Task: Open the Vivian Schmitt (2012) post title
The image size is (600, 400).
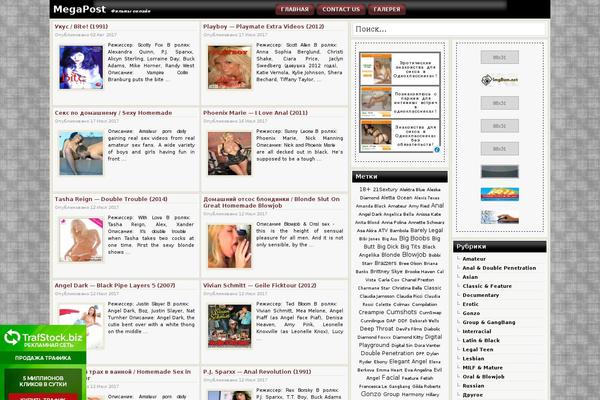Action: pyautogui.click(x=260, y=286)
